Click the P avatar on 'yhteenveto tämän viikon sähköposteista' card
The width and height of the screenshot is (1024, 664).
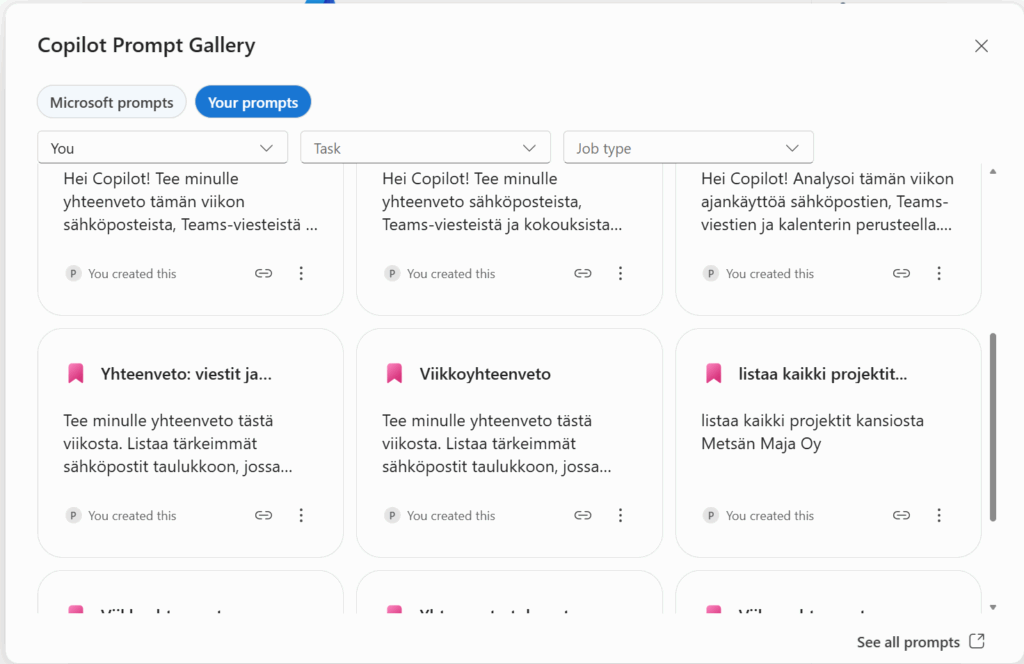click(73, 273)
